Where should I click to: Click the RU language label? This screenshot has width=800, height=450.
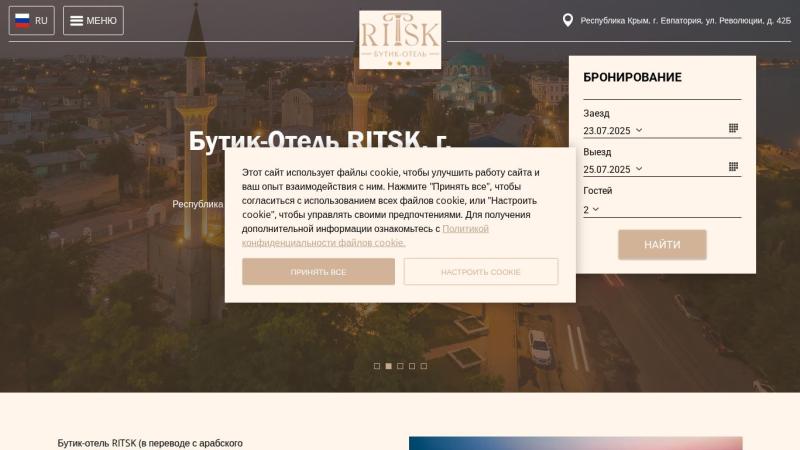(x=41, y=21)
